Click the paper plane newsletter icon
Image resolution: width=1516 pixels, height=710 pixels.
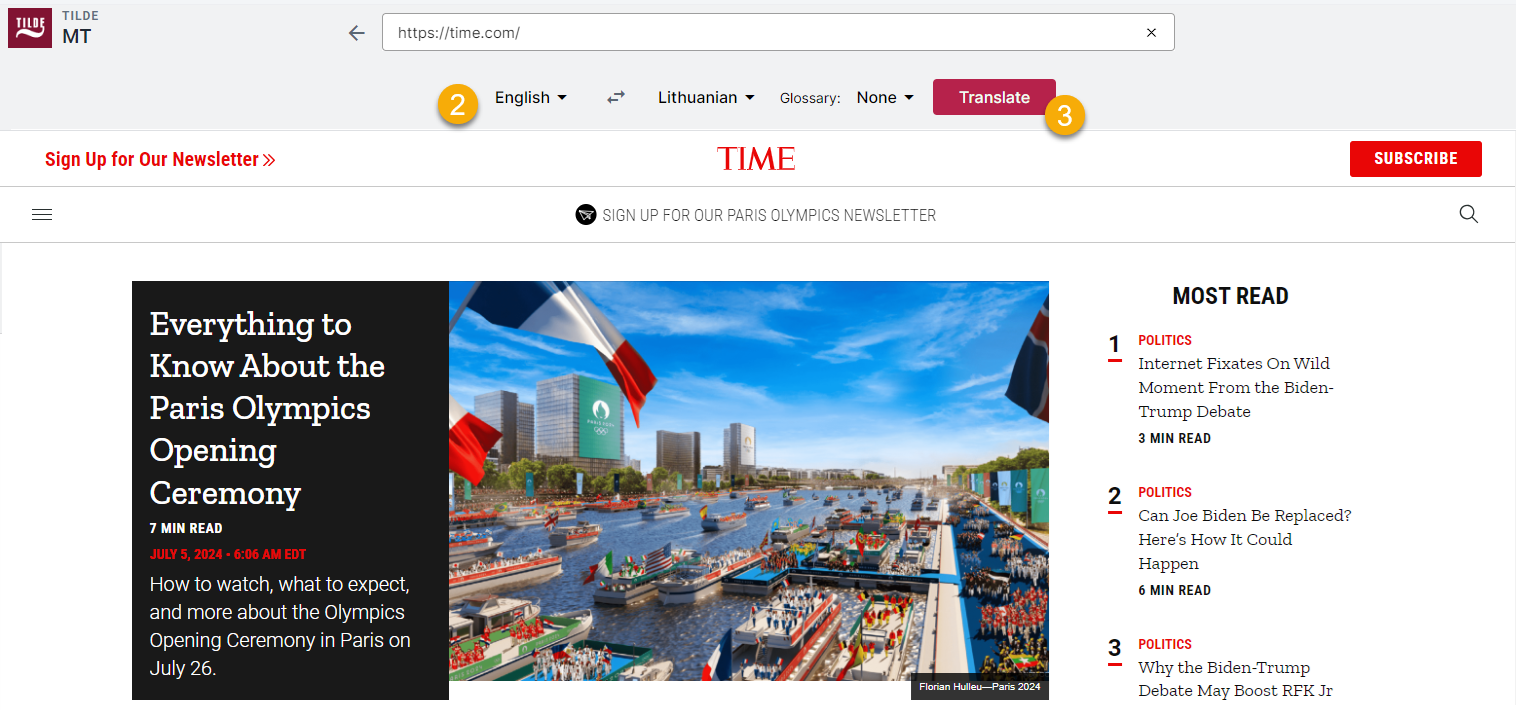pos(586,214)
